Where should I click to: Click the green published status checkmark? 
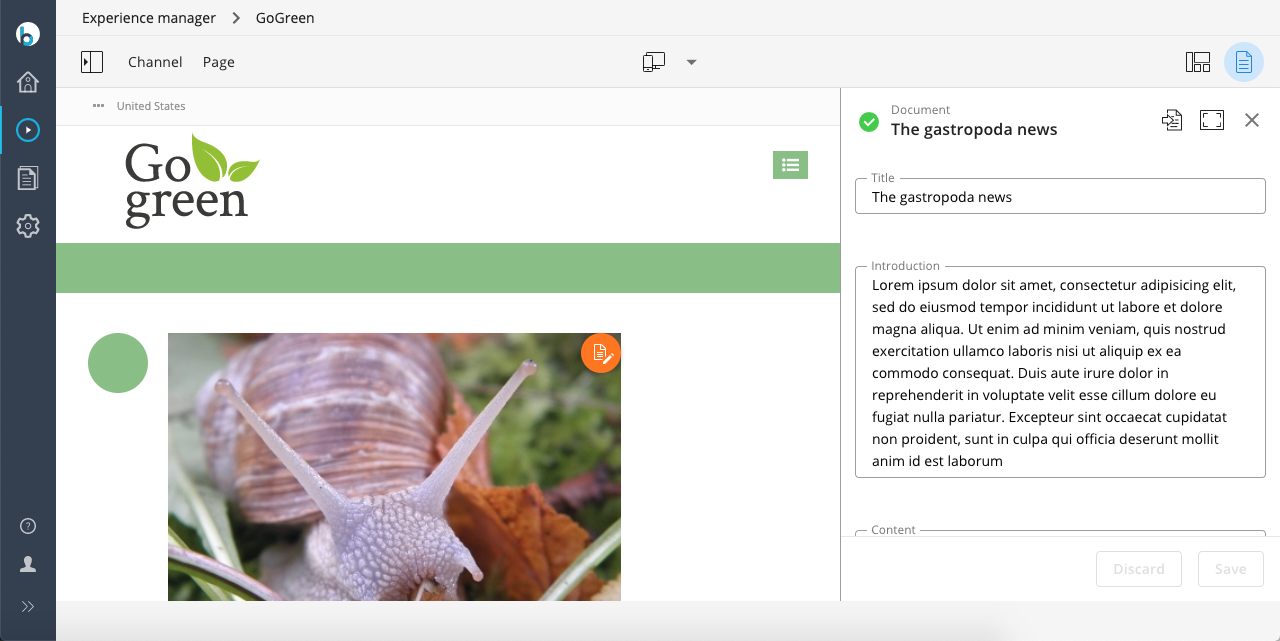(x=869, y=122)
